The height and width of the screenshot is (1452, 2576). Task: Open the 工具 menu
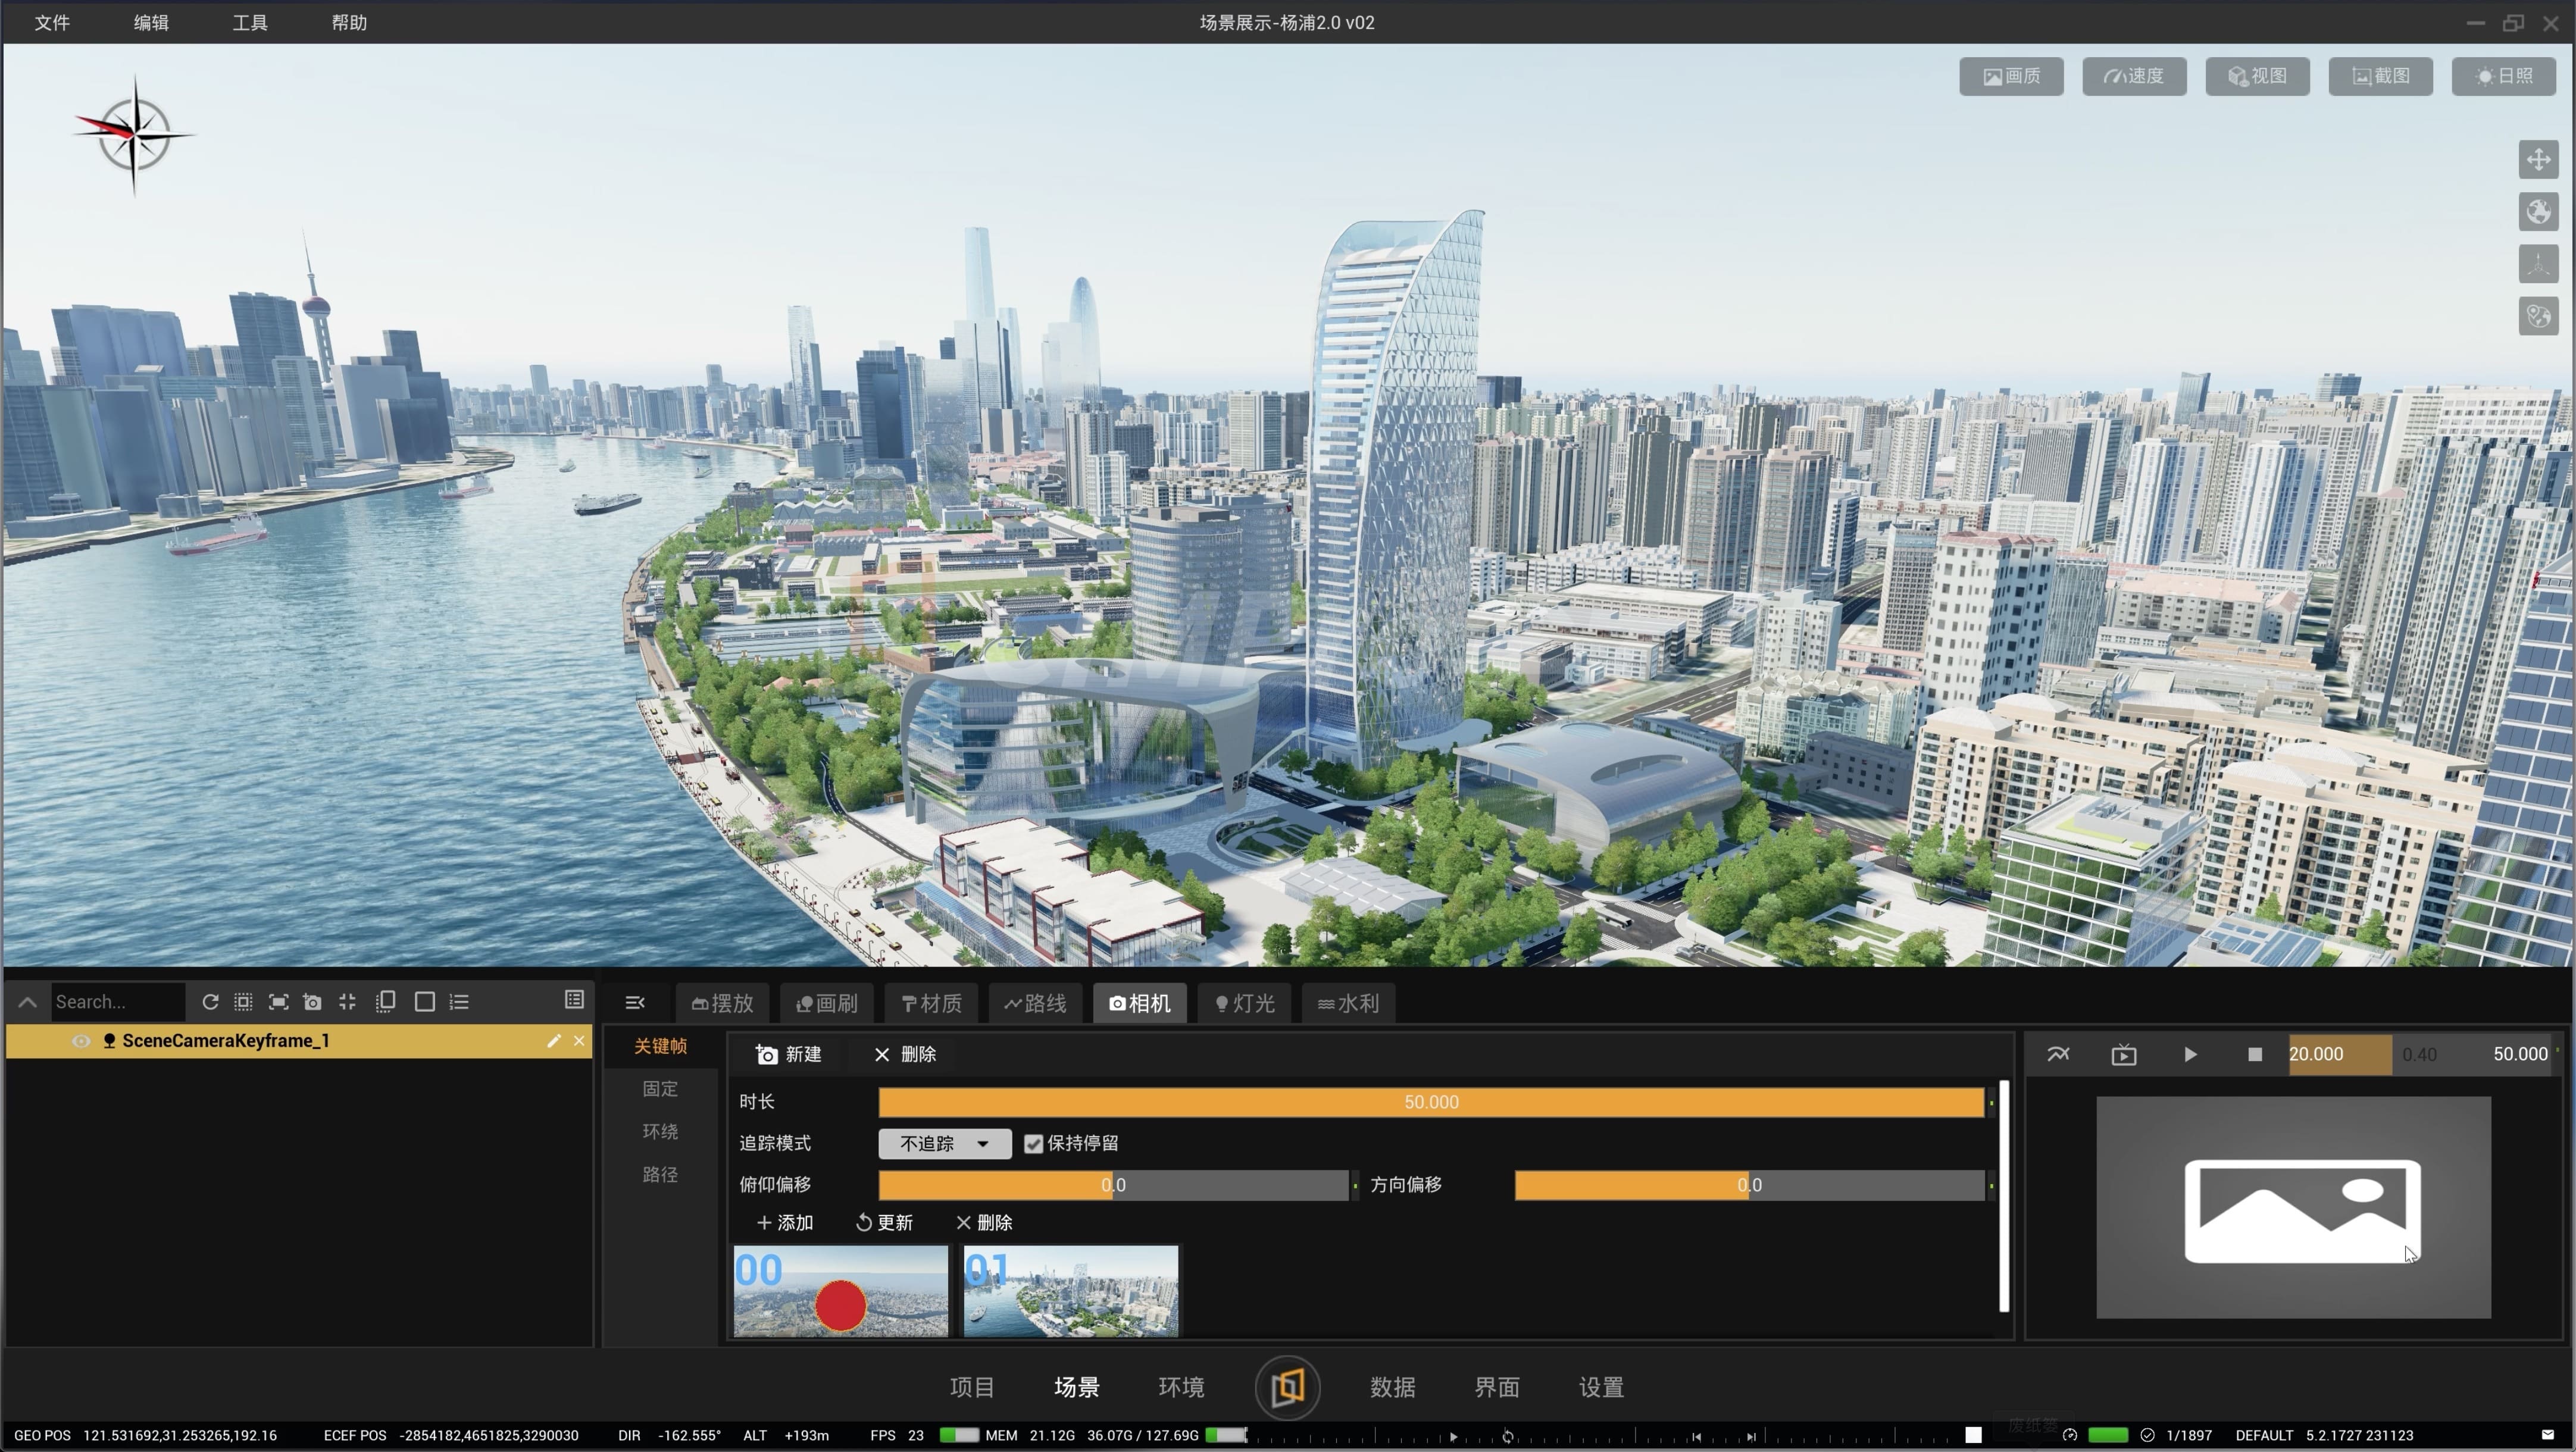(250, 22)
